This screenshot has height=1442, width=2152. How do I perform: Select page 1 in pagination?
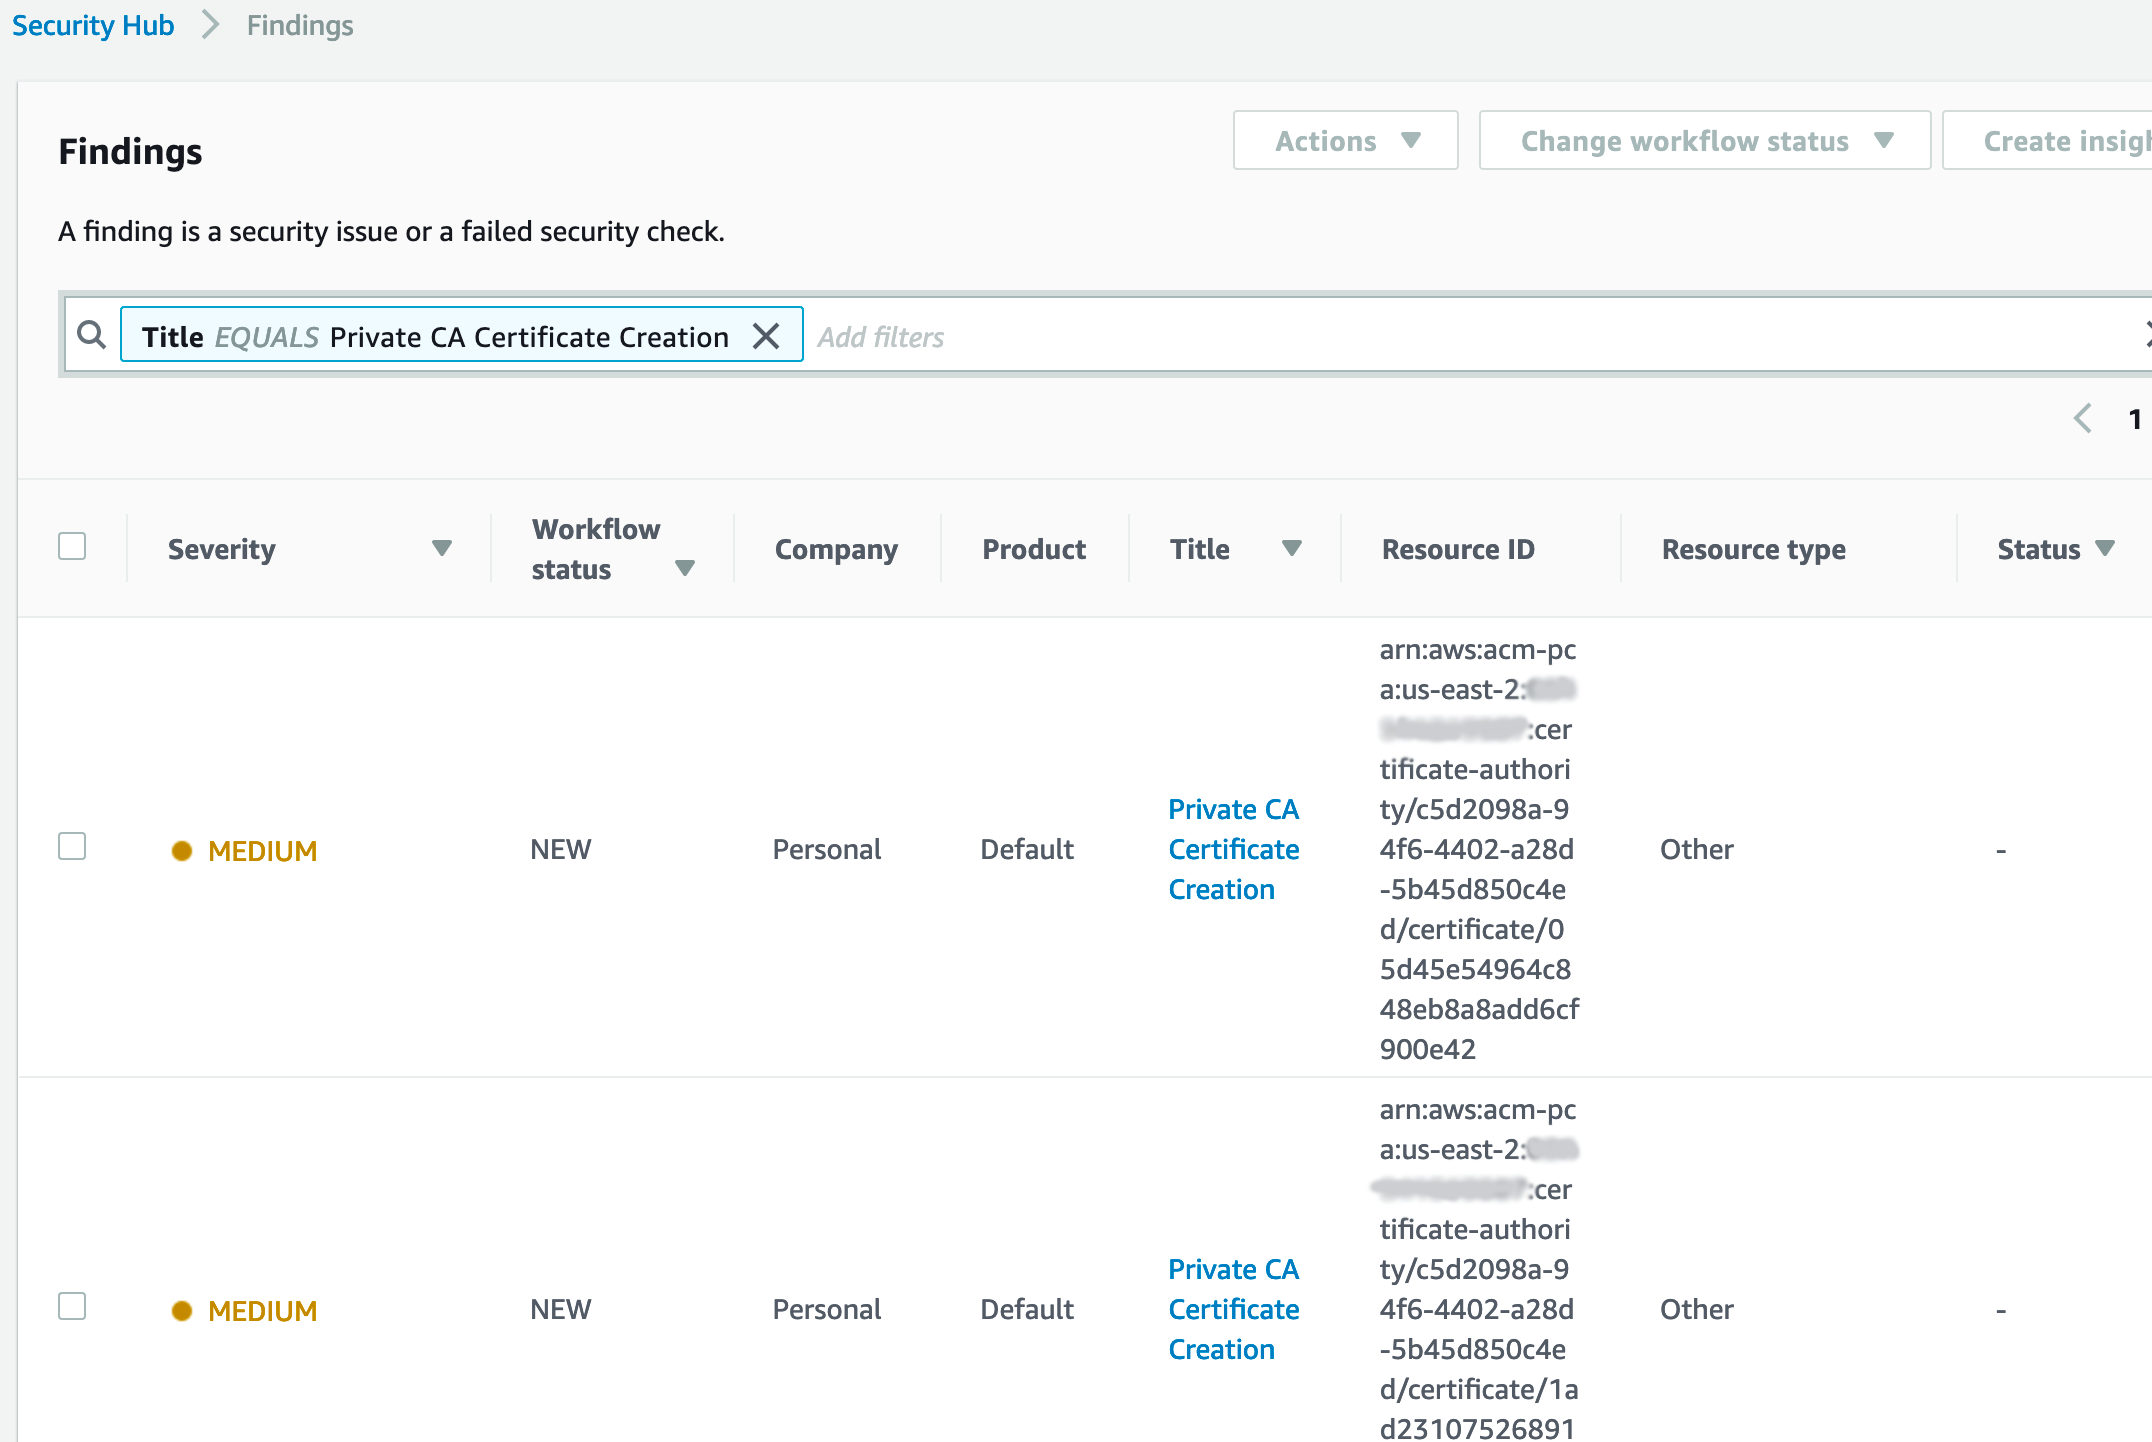pos(2136,419)
